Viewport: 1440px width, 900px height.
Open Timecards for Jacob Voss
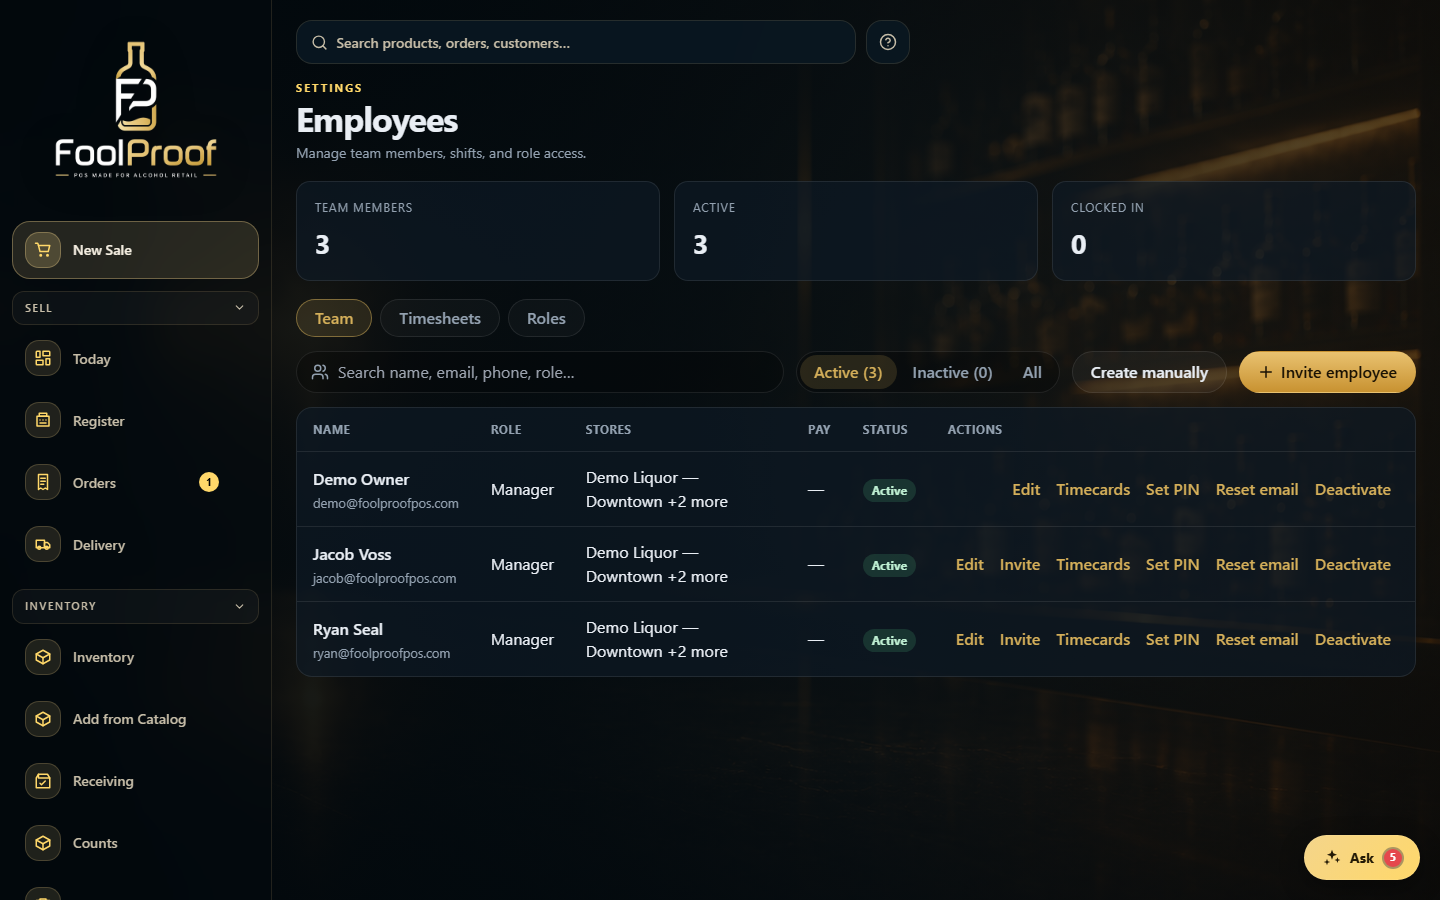pyautogui.click(x=1093, y=564)
